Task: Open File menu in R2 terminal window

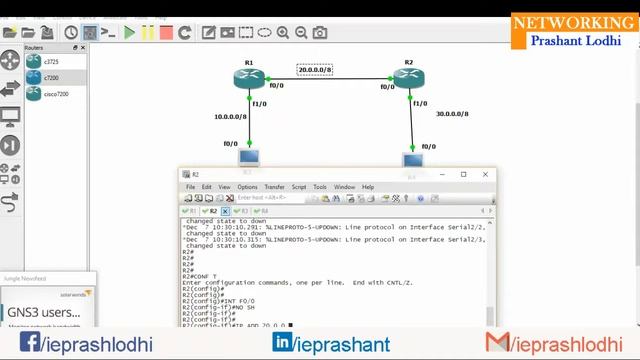Action: [191, 187]
